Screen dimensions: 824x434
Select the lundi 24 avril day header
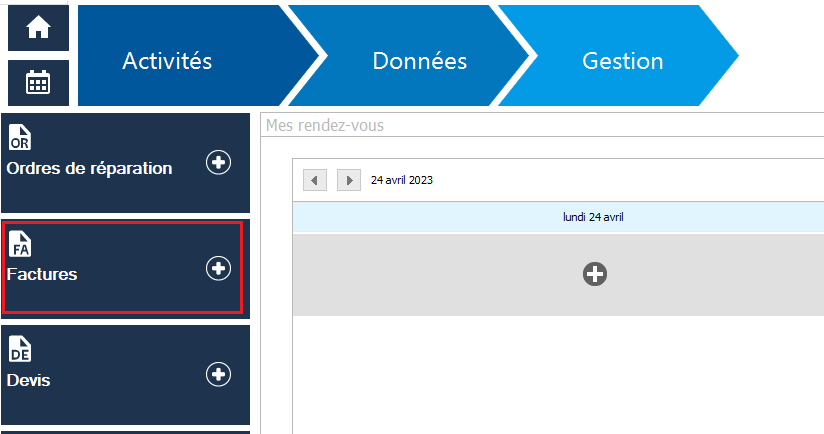(x=594, y=217)
